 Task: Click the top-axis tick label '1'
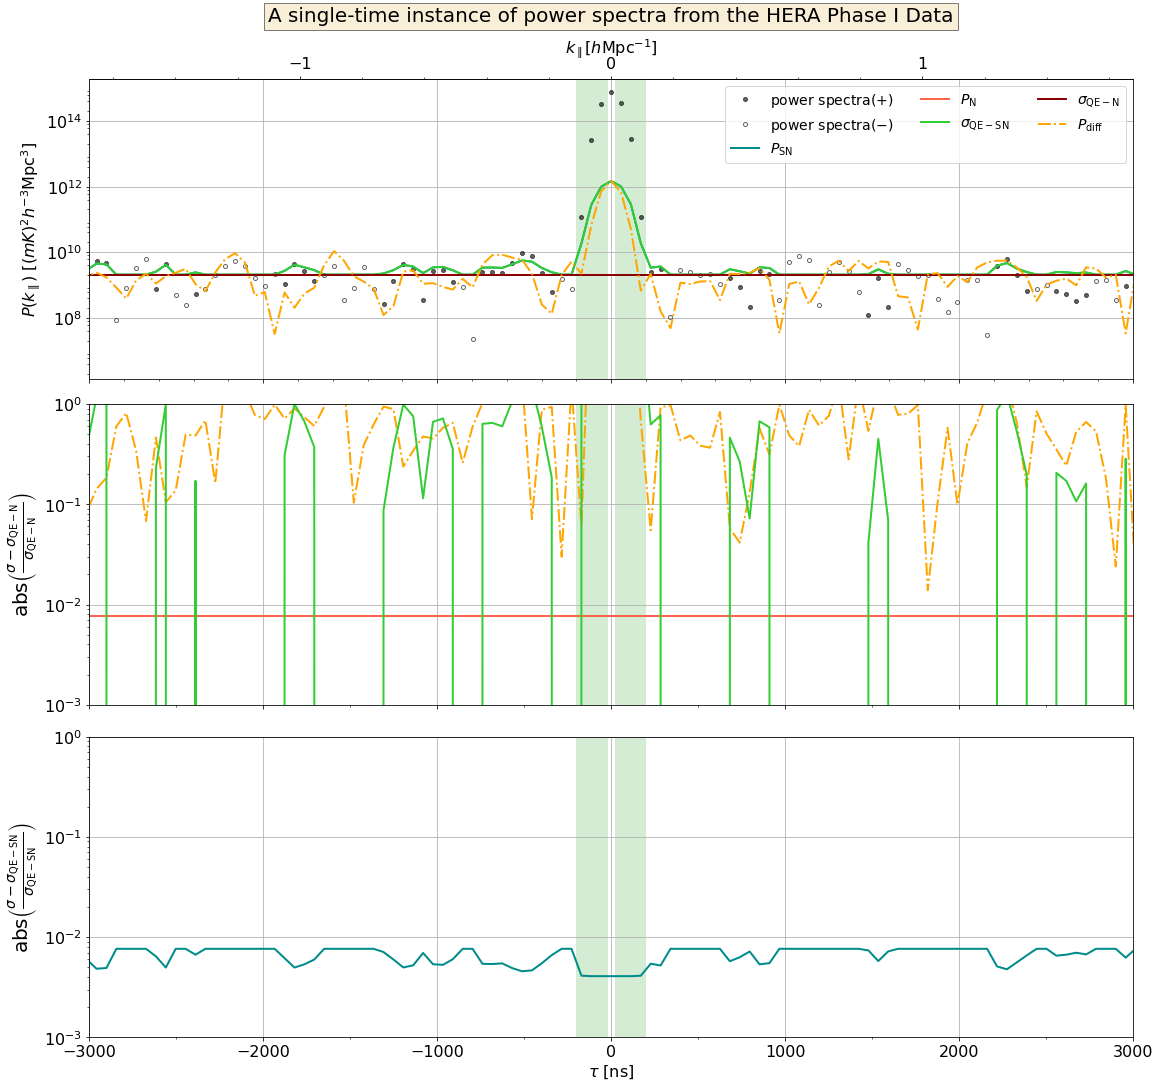tap(922, 64)
